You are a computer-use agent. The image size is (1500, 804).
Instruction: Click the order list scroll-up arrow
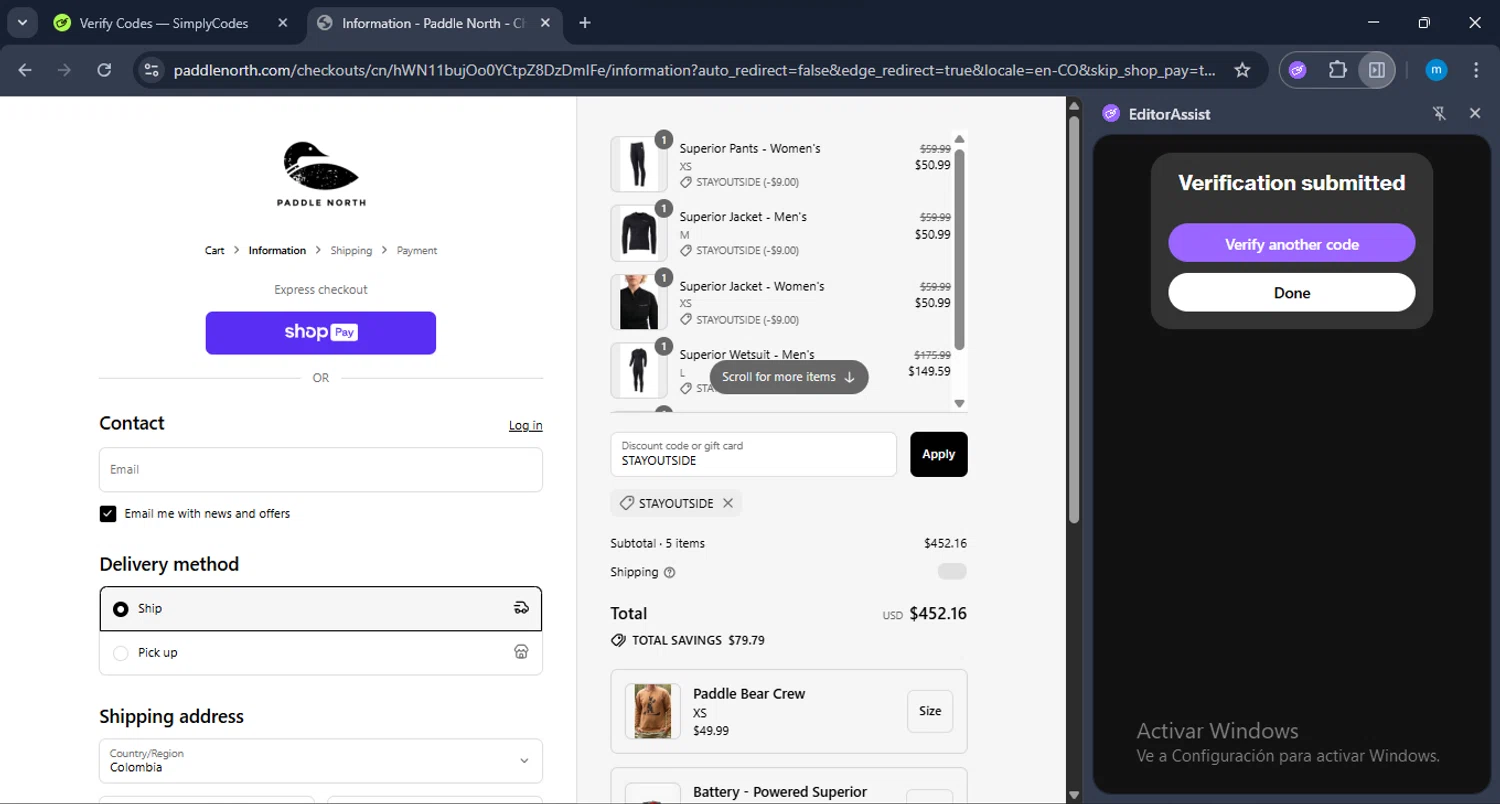click(x=959, y=139)
